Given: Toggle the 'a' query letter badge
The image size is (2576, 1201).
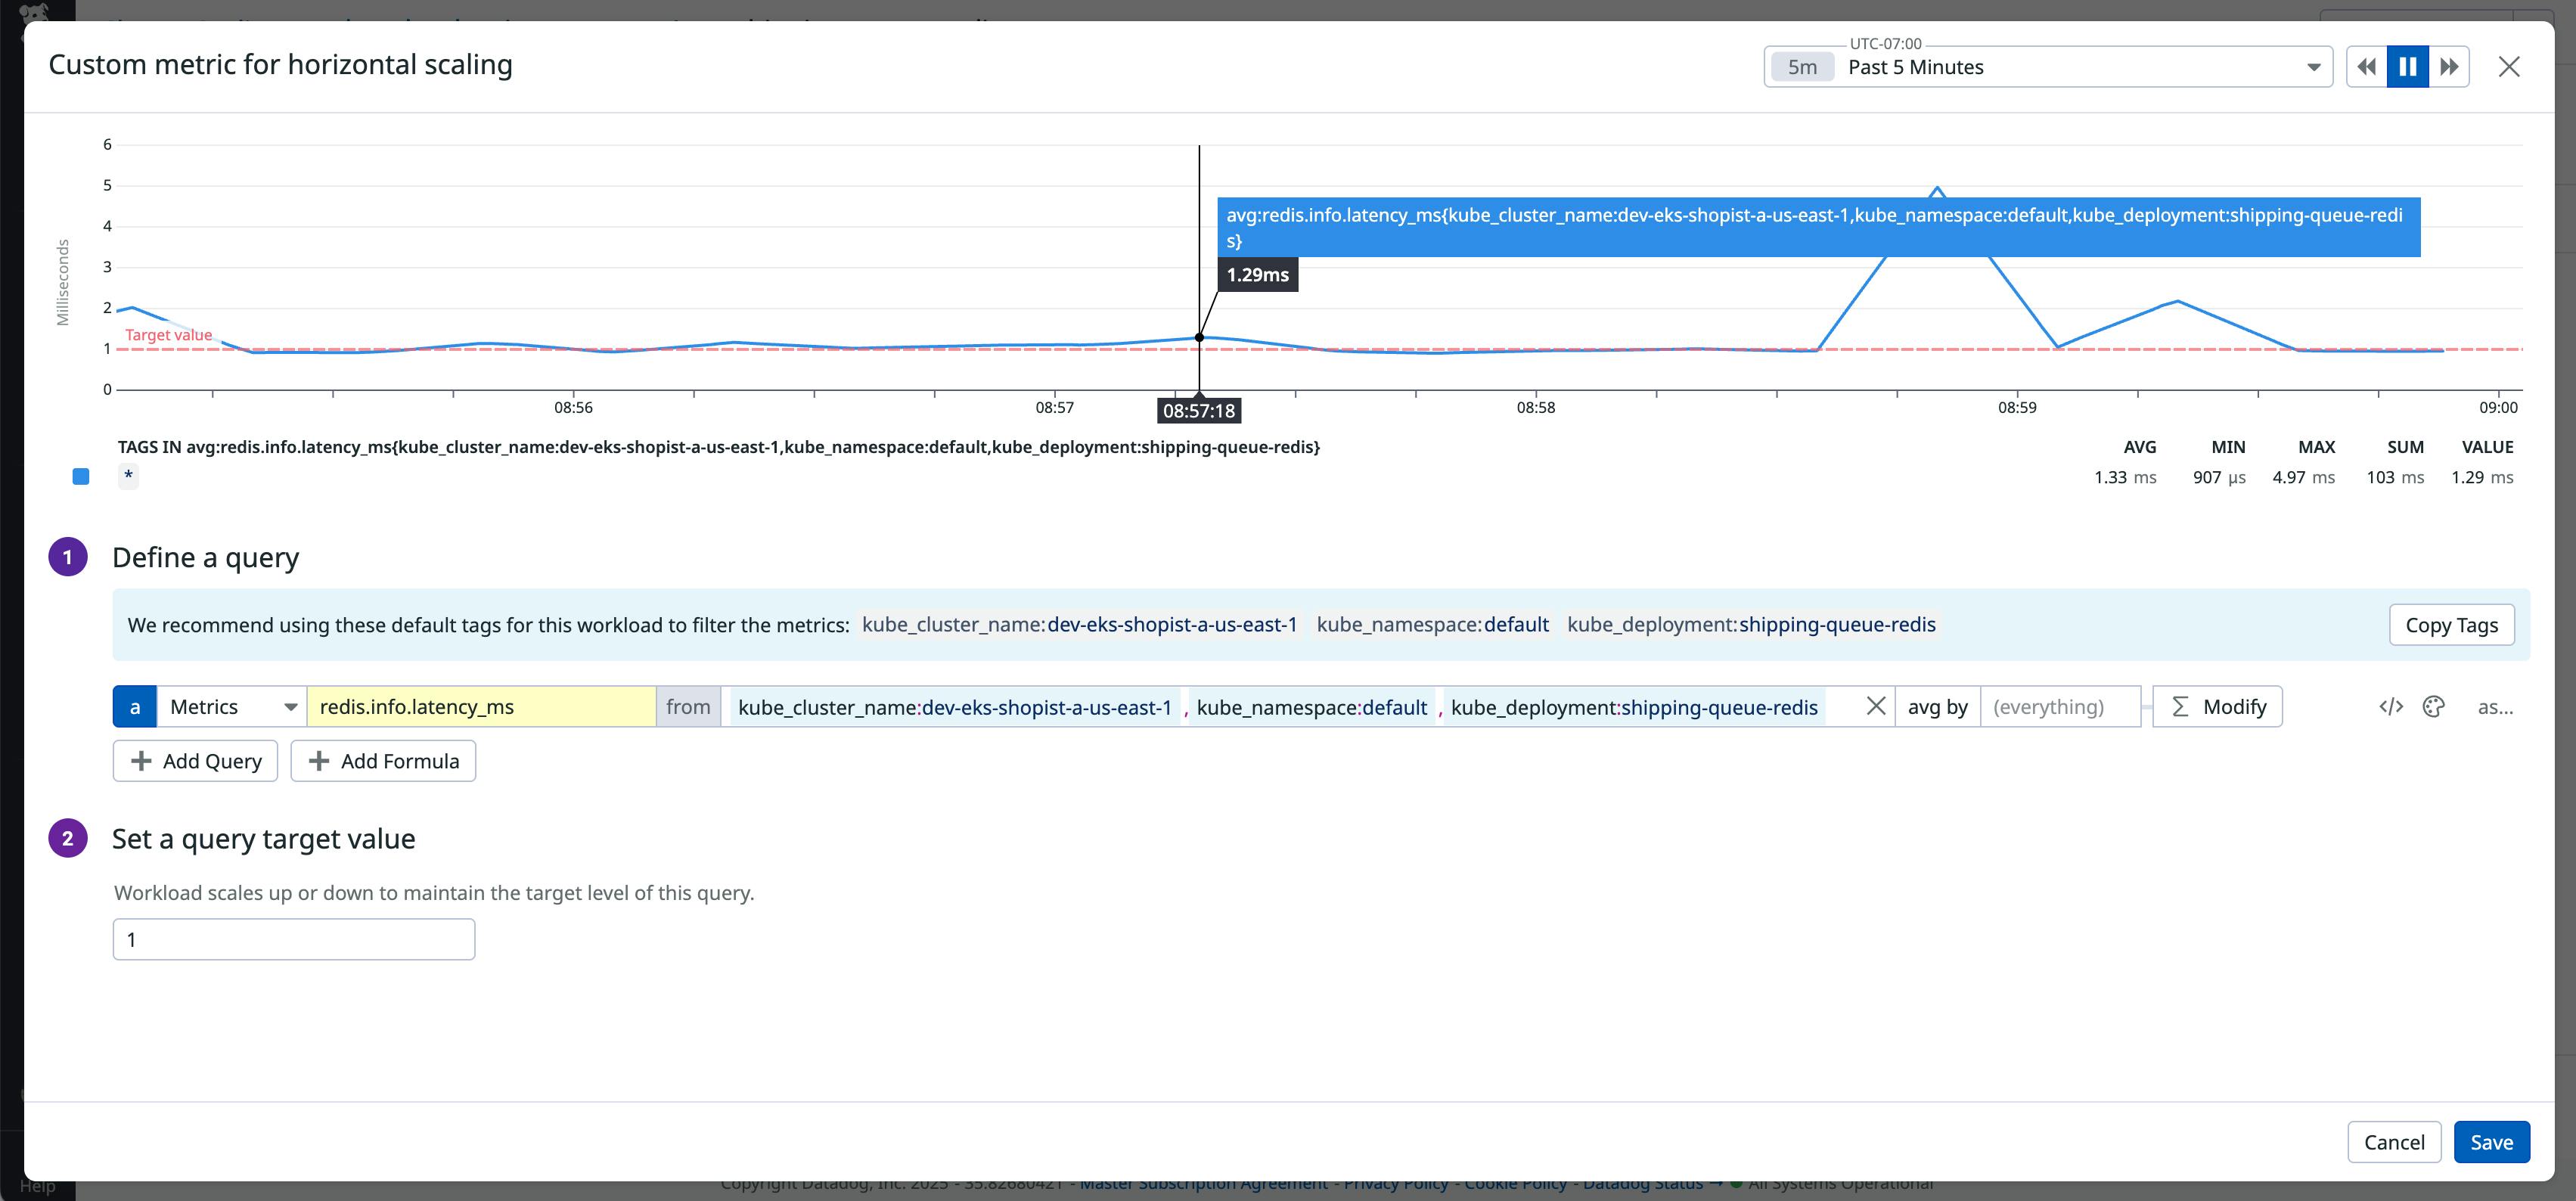Looking at the screenshot, I should point(135,706).
